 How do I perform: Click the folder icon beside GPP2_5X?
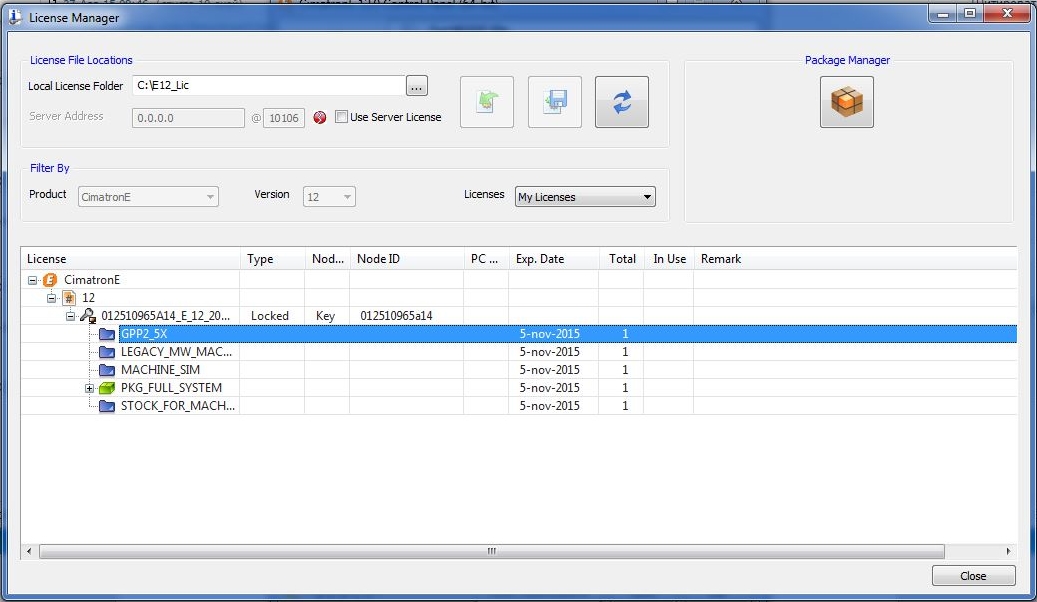click(106, 333)
